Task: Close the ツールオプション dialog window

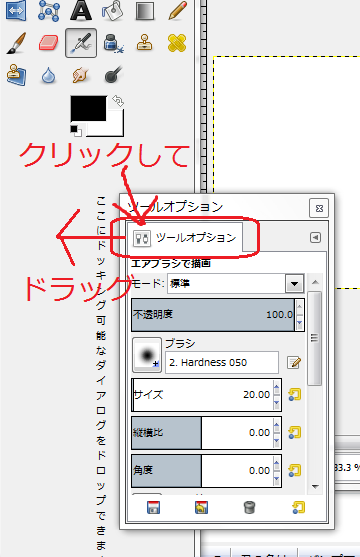Action: pyautogui.click(x=319, y=208)
